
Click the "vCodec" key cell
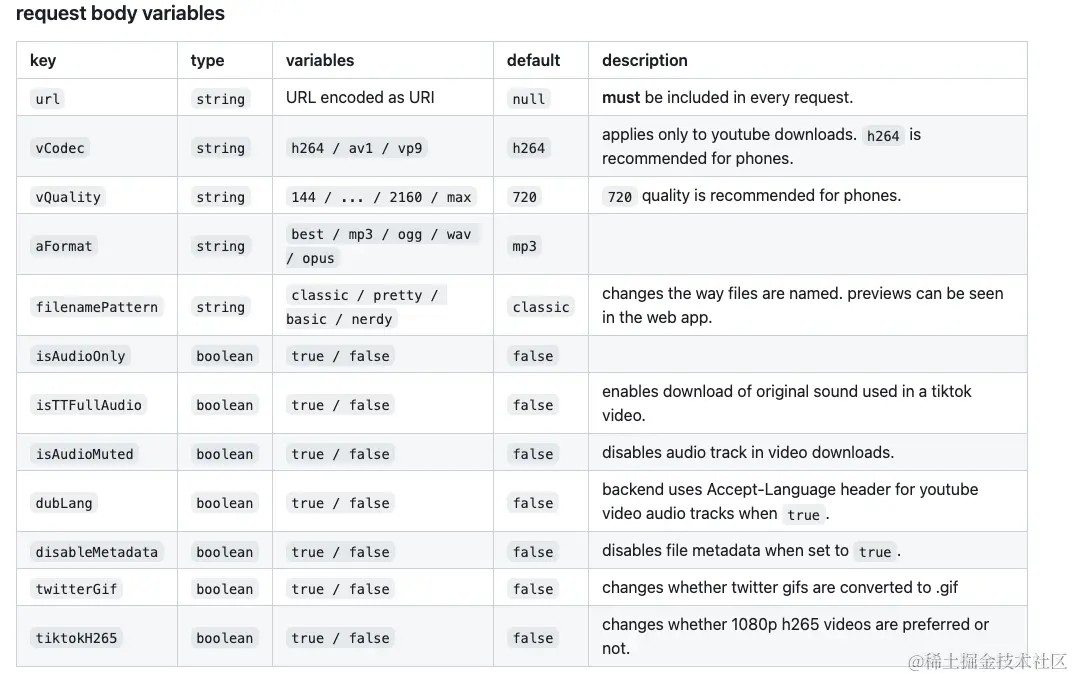pos(60,148)
